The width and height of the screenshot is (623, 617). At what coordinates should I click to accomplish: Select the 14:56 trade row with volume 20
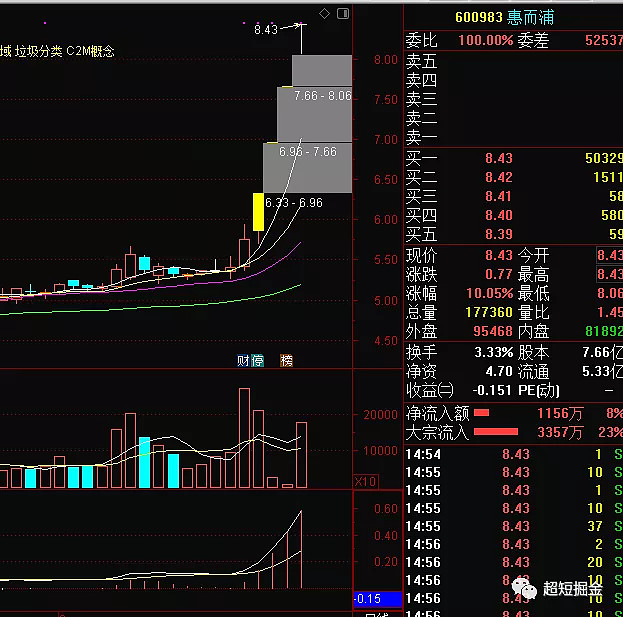point(513,562)
